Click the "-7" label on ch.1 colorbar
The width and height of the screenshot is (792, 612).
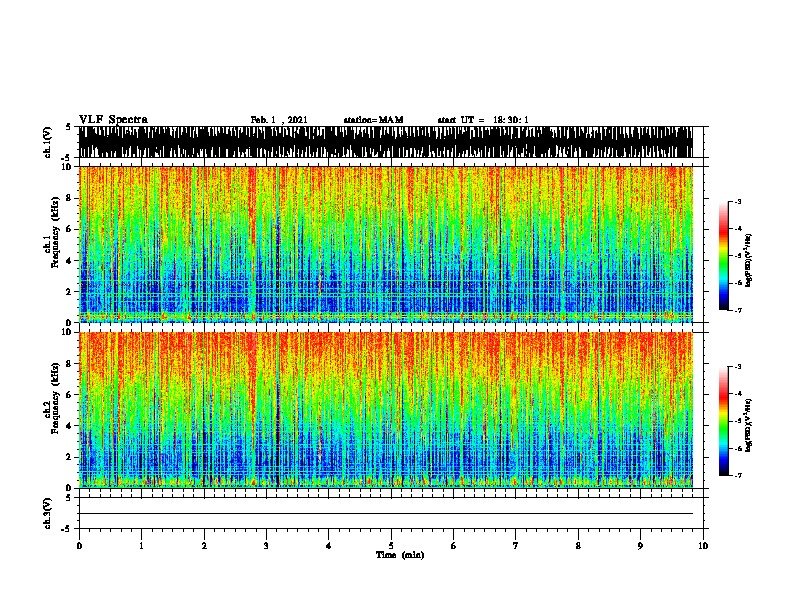(x=738, y=310)
